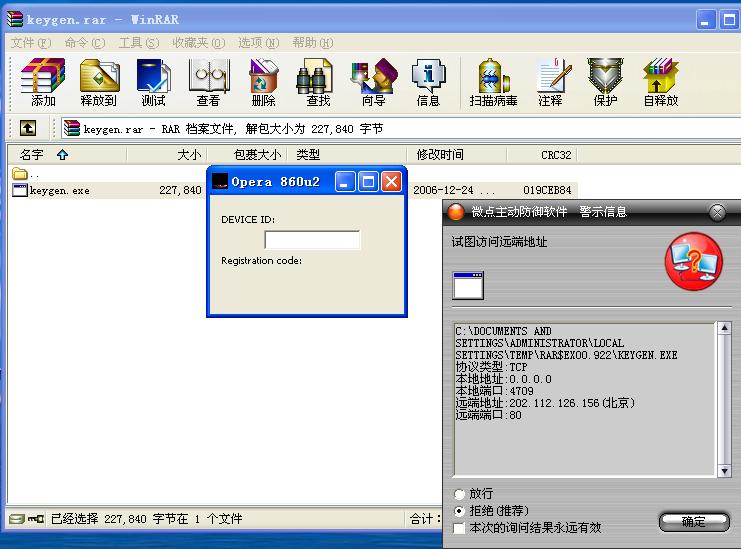The image size is (741, 549).
Task: Select the 拒绝(推荐) radio button
Action: (460, 511)
